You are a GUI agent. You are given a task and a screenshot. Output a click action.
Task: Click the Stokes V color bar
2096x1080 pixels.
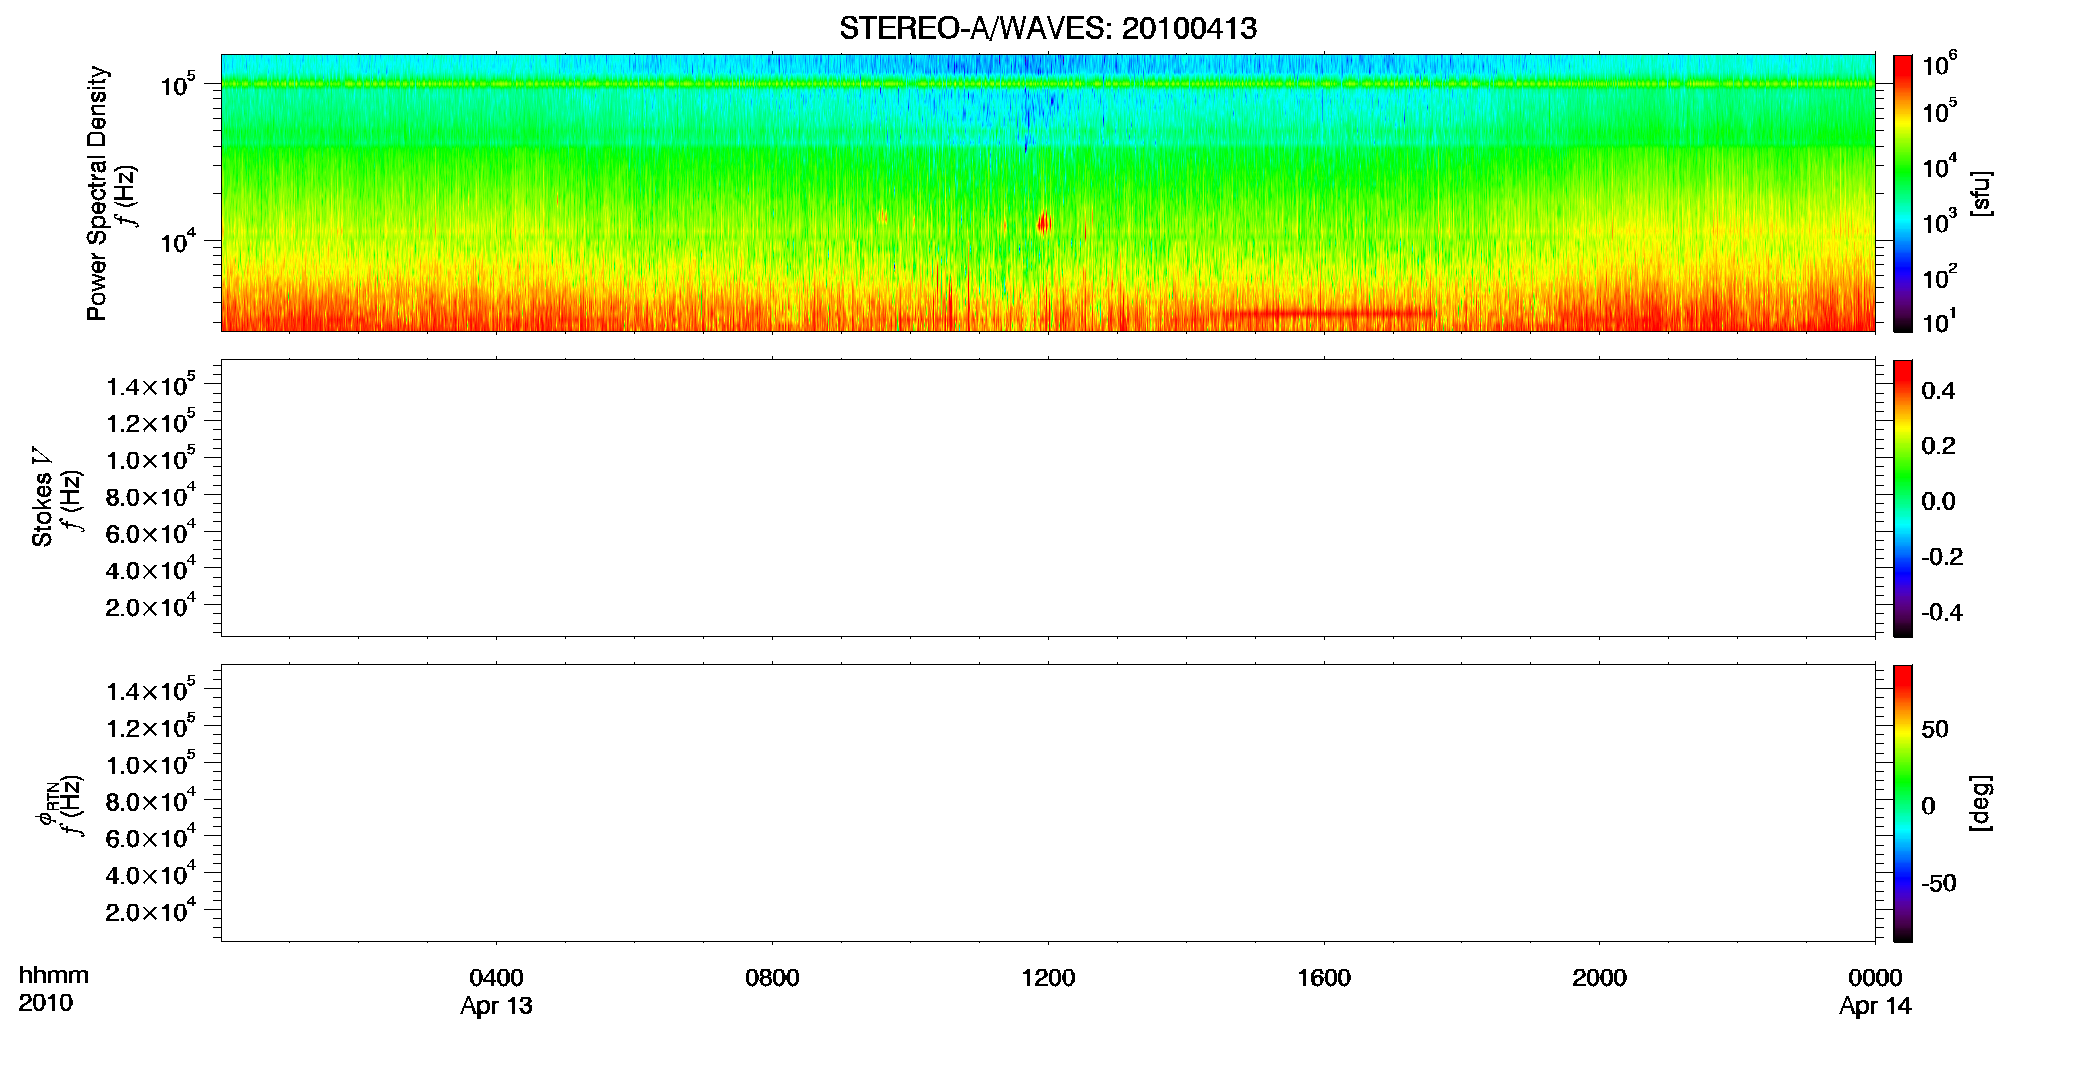click(x=1903, y=498)
